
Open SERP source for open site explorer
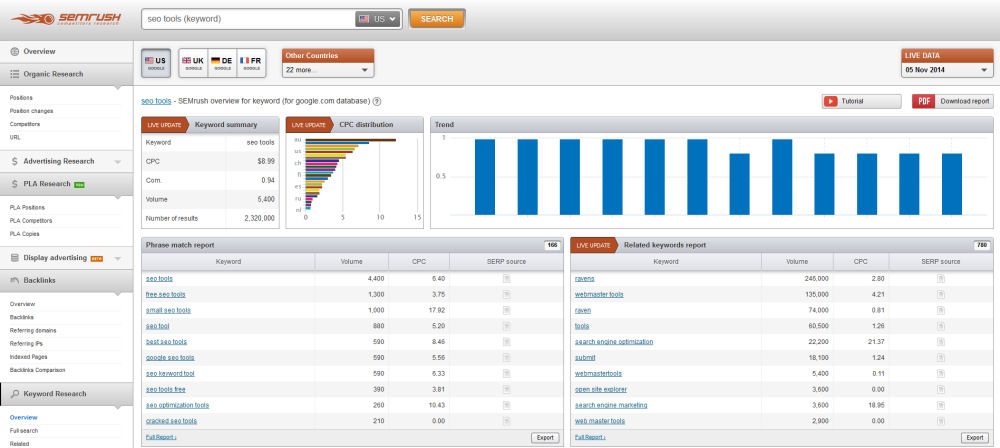pyautogui.click(x=941, y=389)
